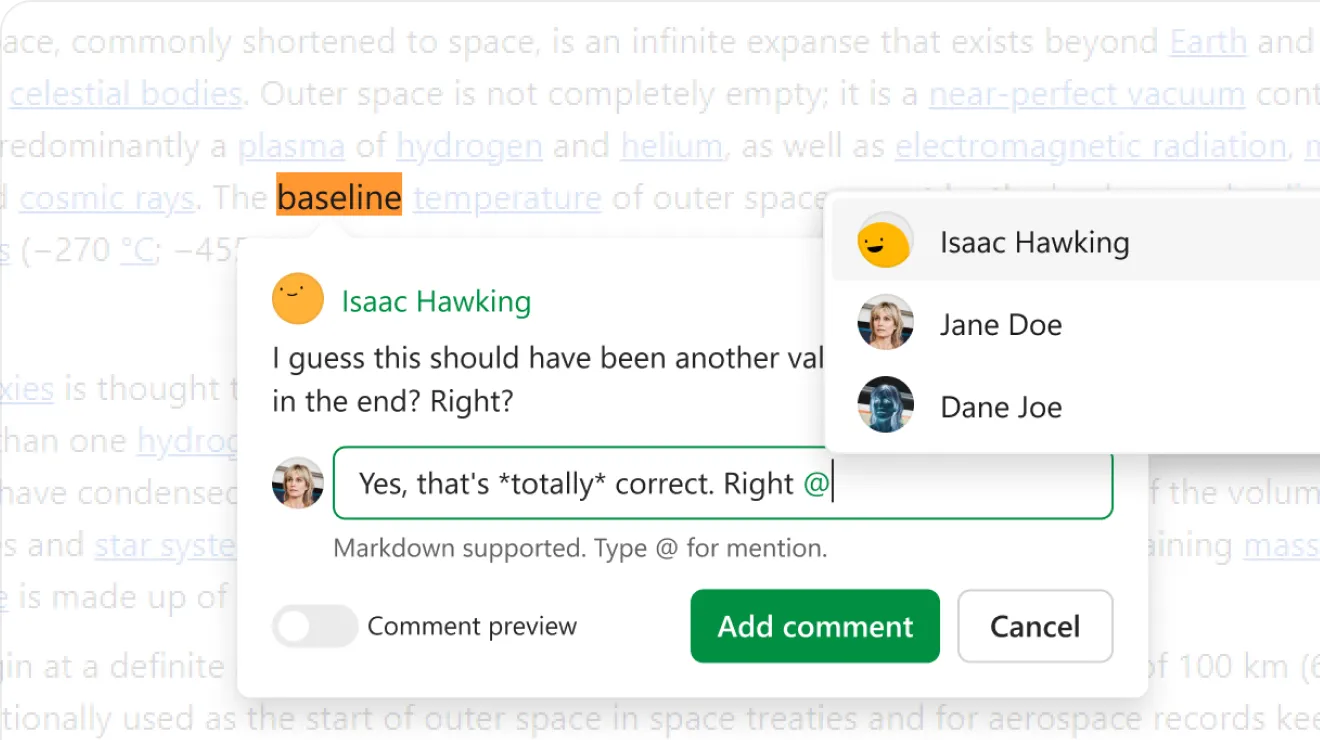Choose Jane Doe in the mention suggestions
Screen dimensions: 1320x740
[1001, 325]
